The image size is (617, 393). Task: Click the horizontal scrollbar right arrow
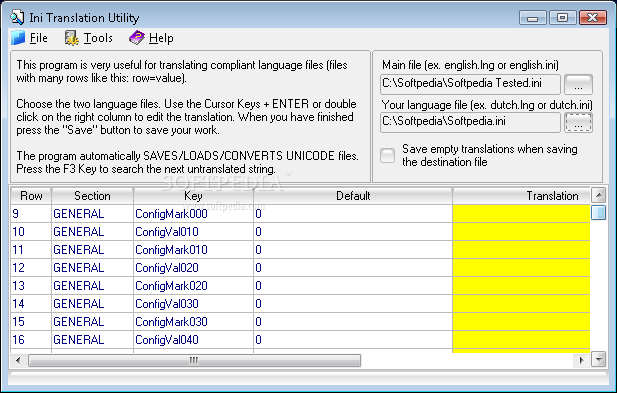click(582, 360)
